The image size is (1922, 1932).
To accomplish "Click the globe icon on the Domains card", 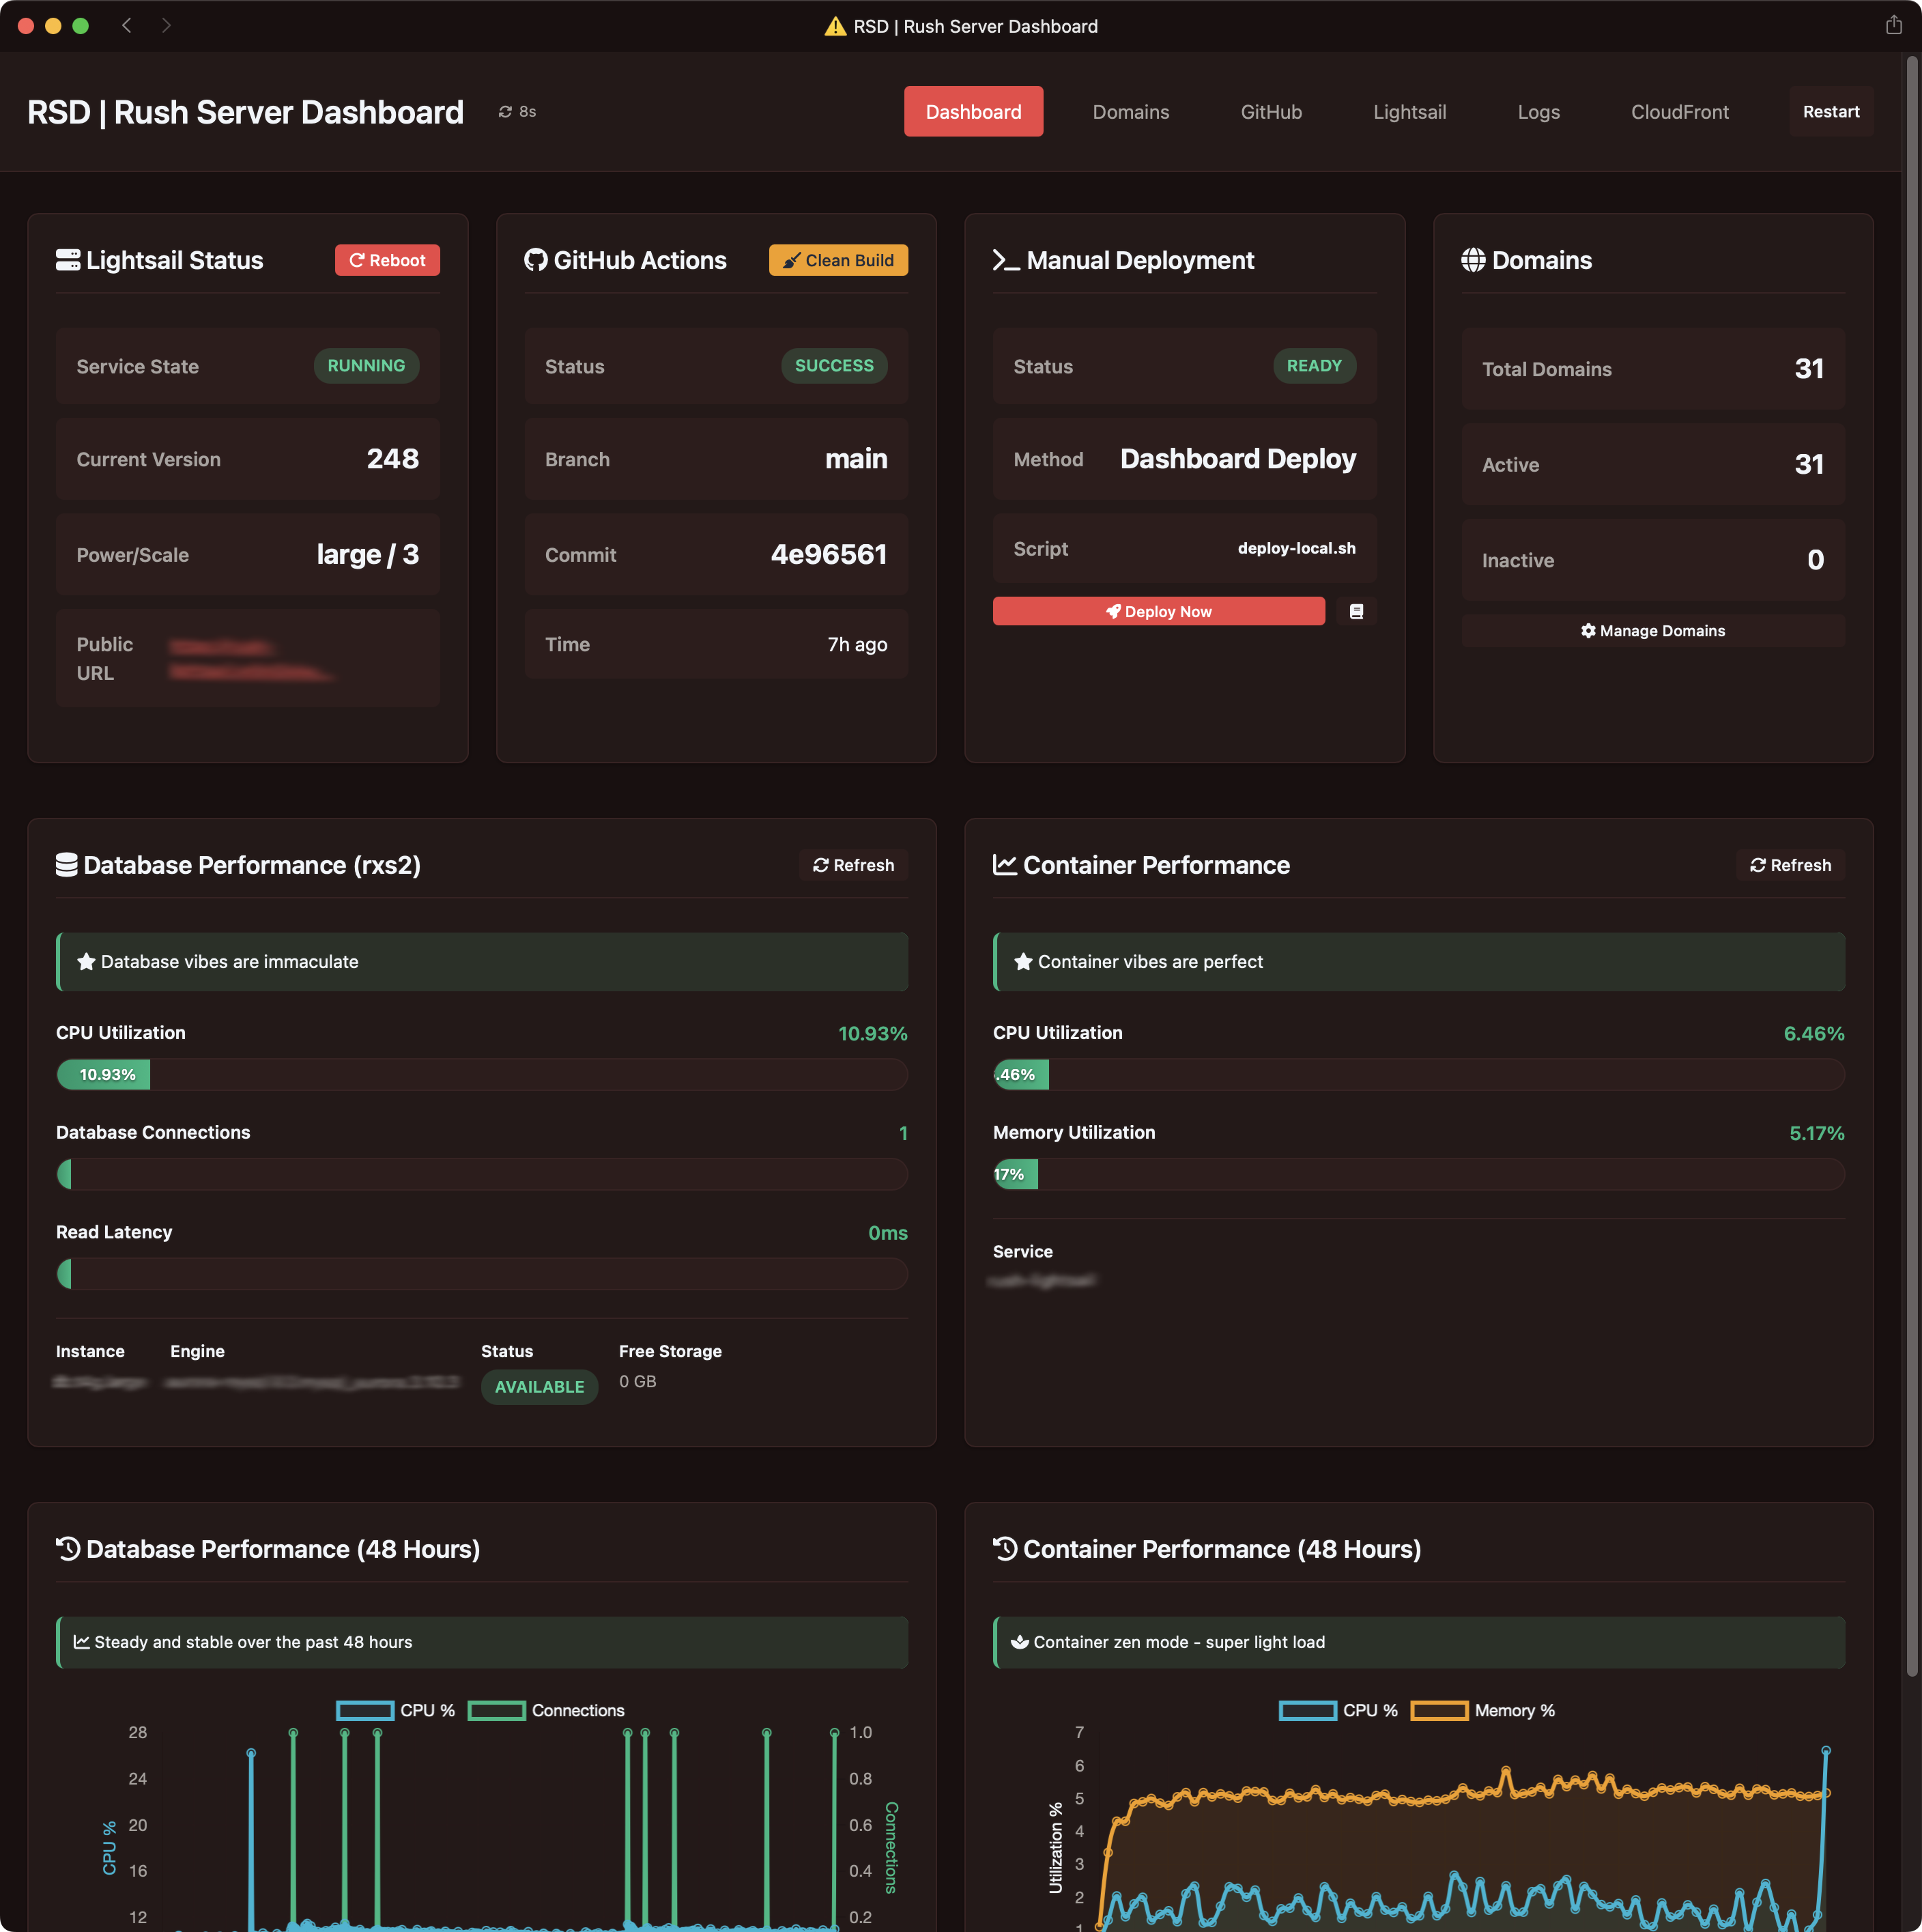I will (x=1473, y=260).
